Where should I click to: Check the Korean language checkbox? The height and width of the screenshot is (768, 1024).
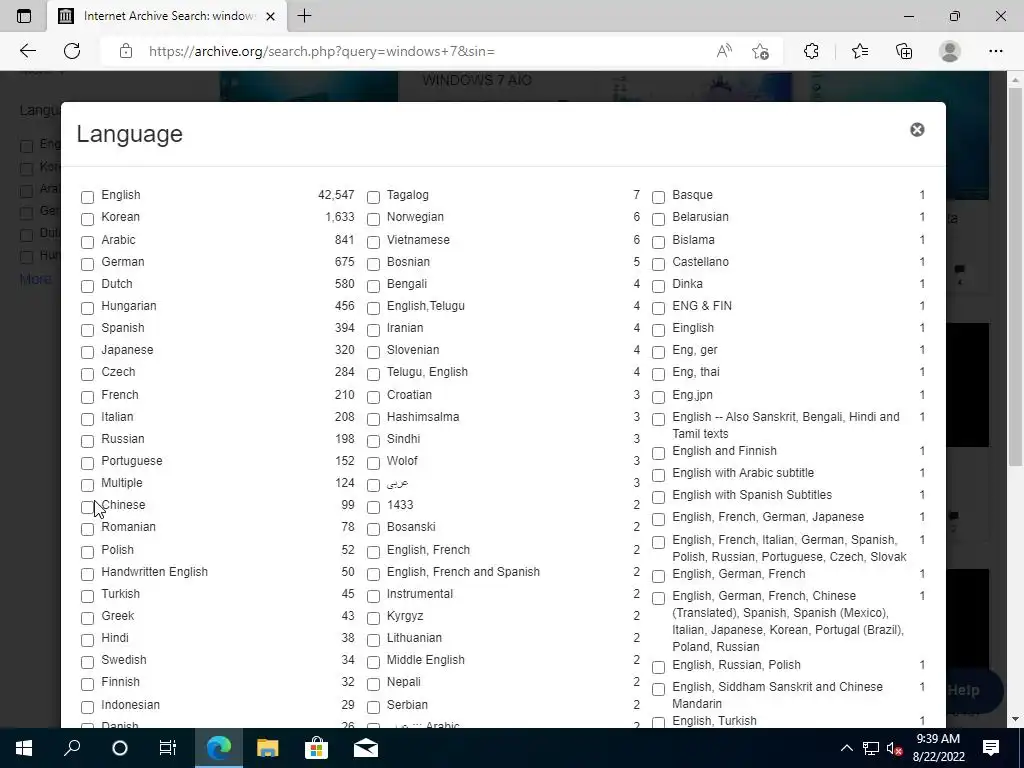coord(88,219)
